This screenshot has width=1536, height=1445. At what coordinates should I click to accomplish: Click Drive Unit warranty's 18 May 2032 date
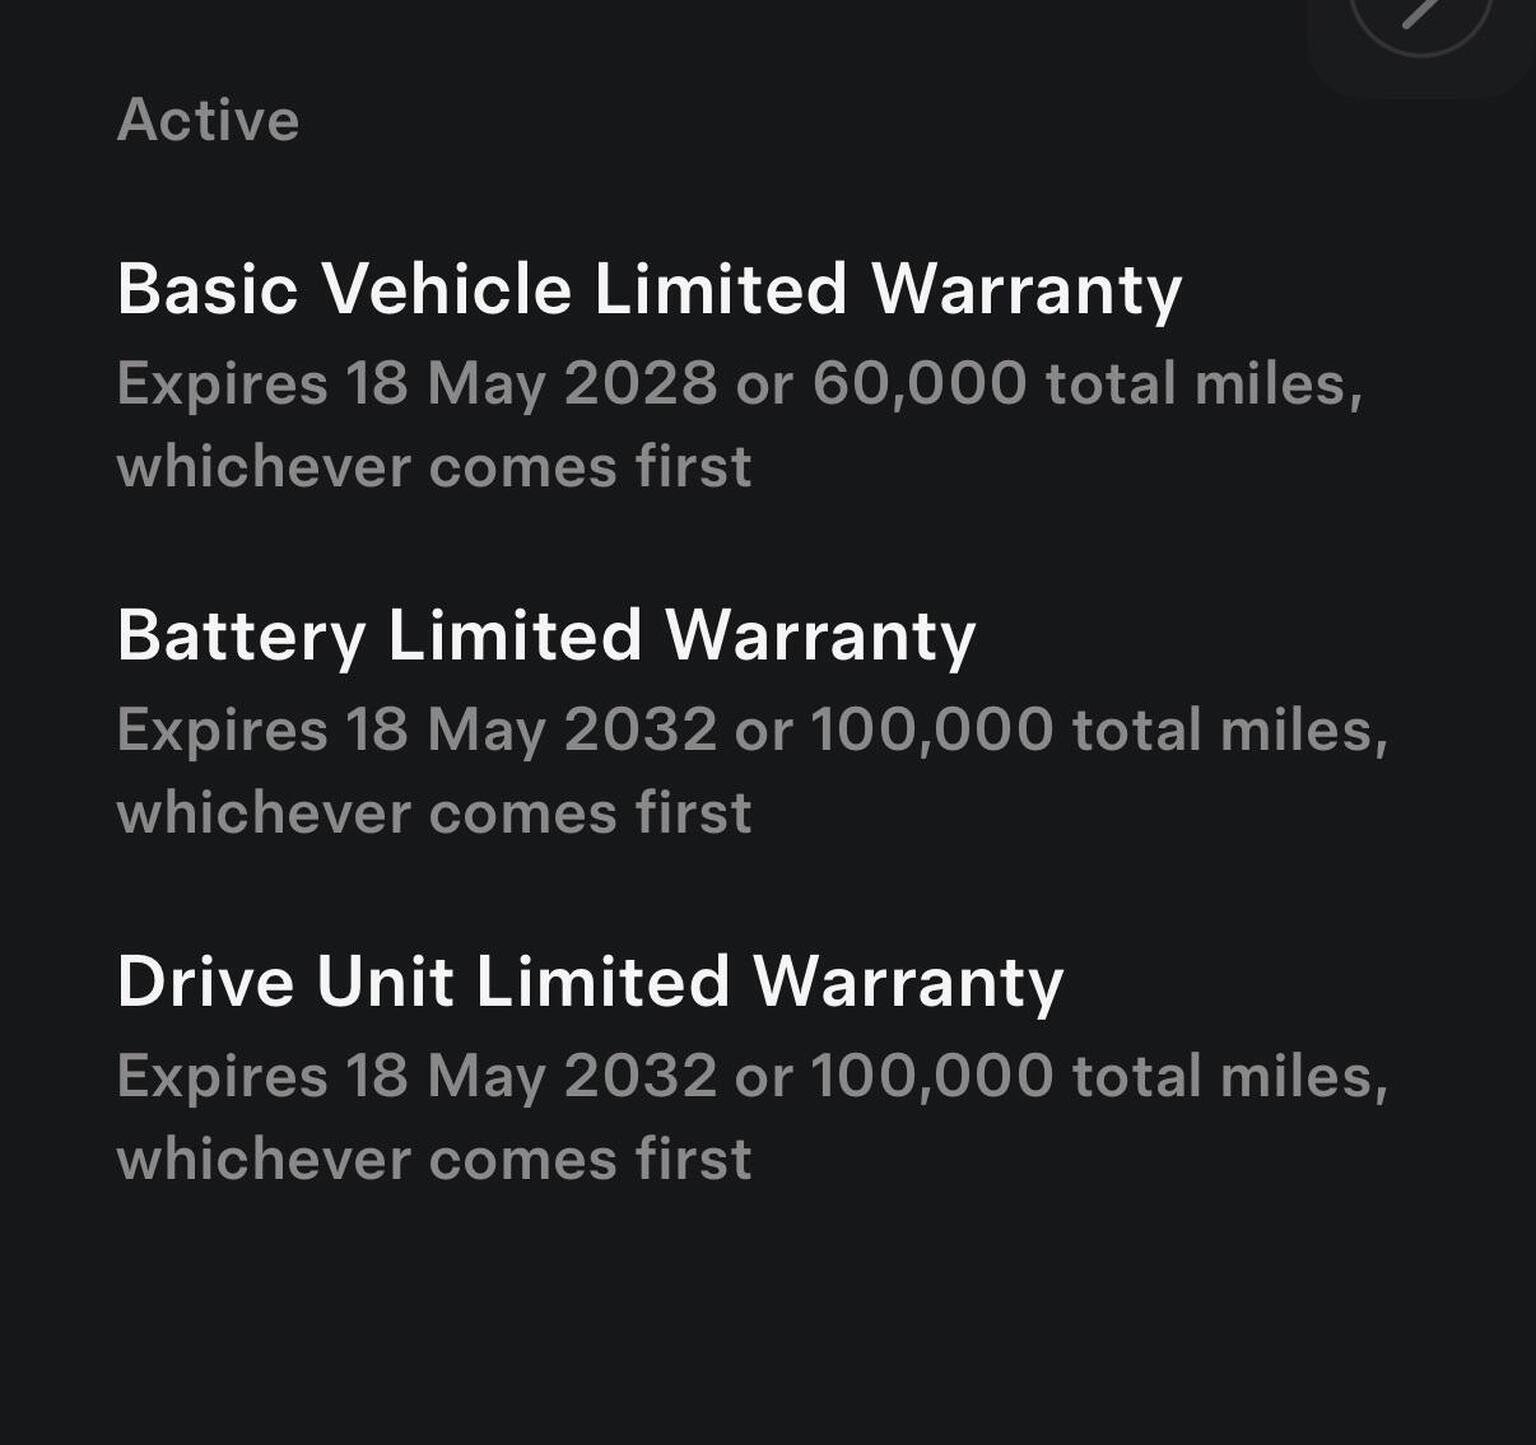531,1075
